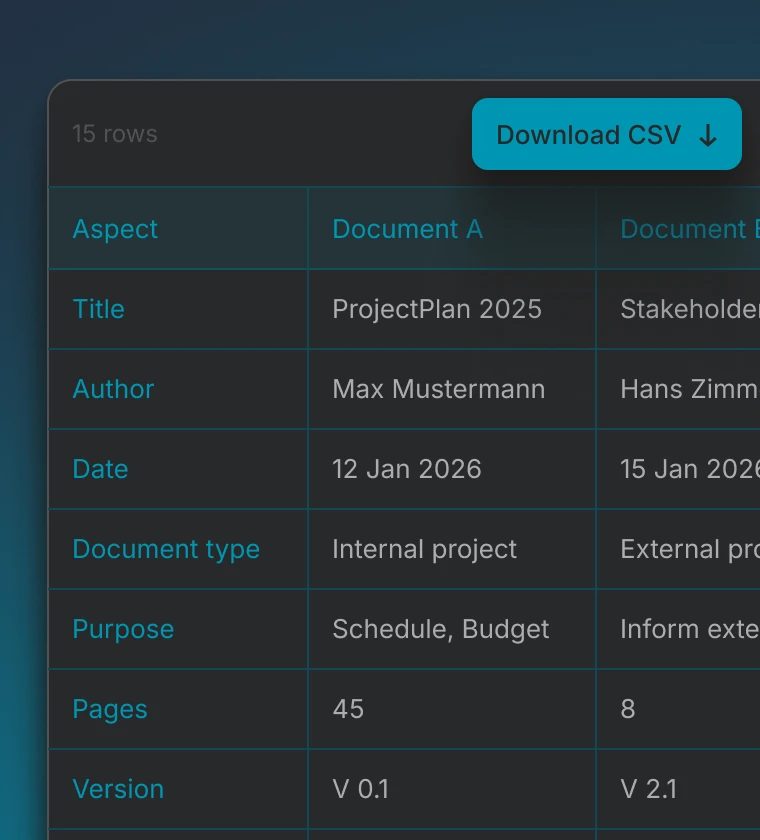760x840 pixels.
Task: Click the Document B column header
Action: pos(688,229)
